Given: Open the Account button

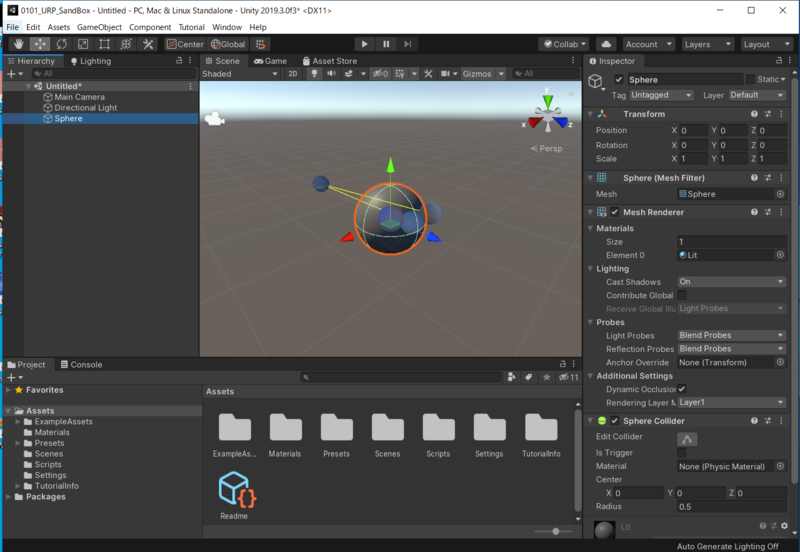Looking at the screenshot, I should point(648,44).
